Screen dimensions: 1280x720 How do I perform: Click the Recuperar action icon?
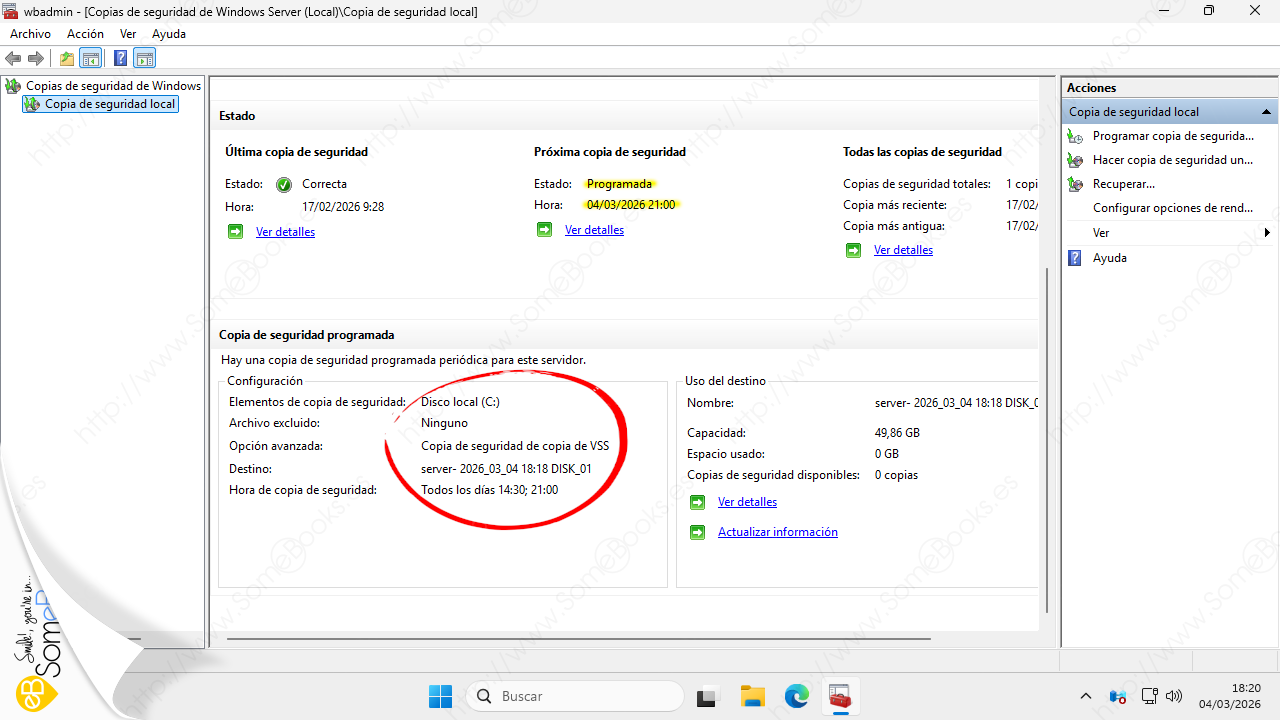tap(1075, 184)
